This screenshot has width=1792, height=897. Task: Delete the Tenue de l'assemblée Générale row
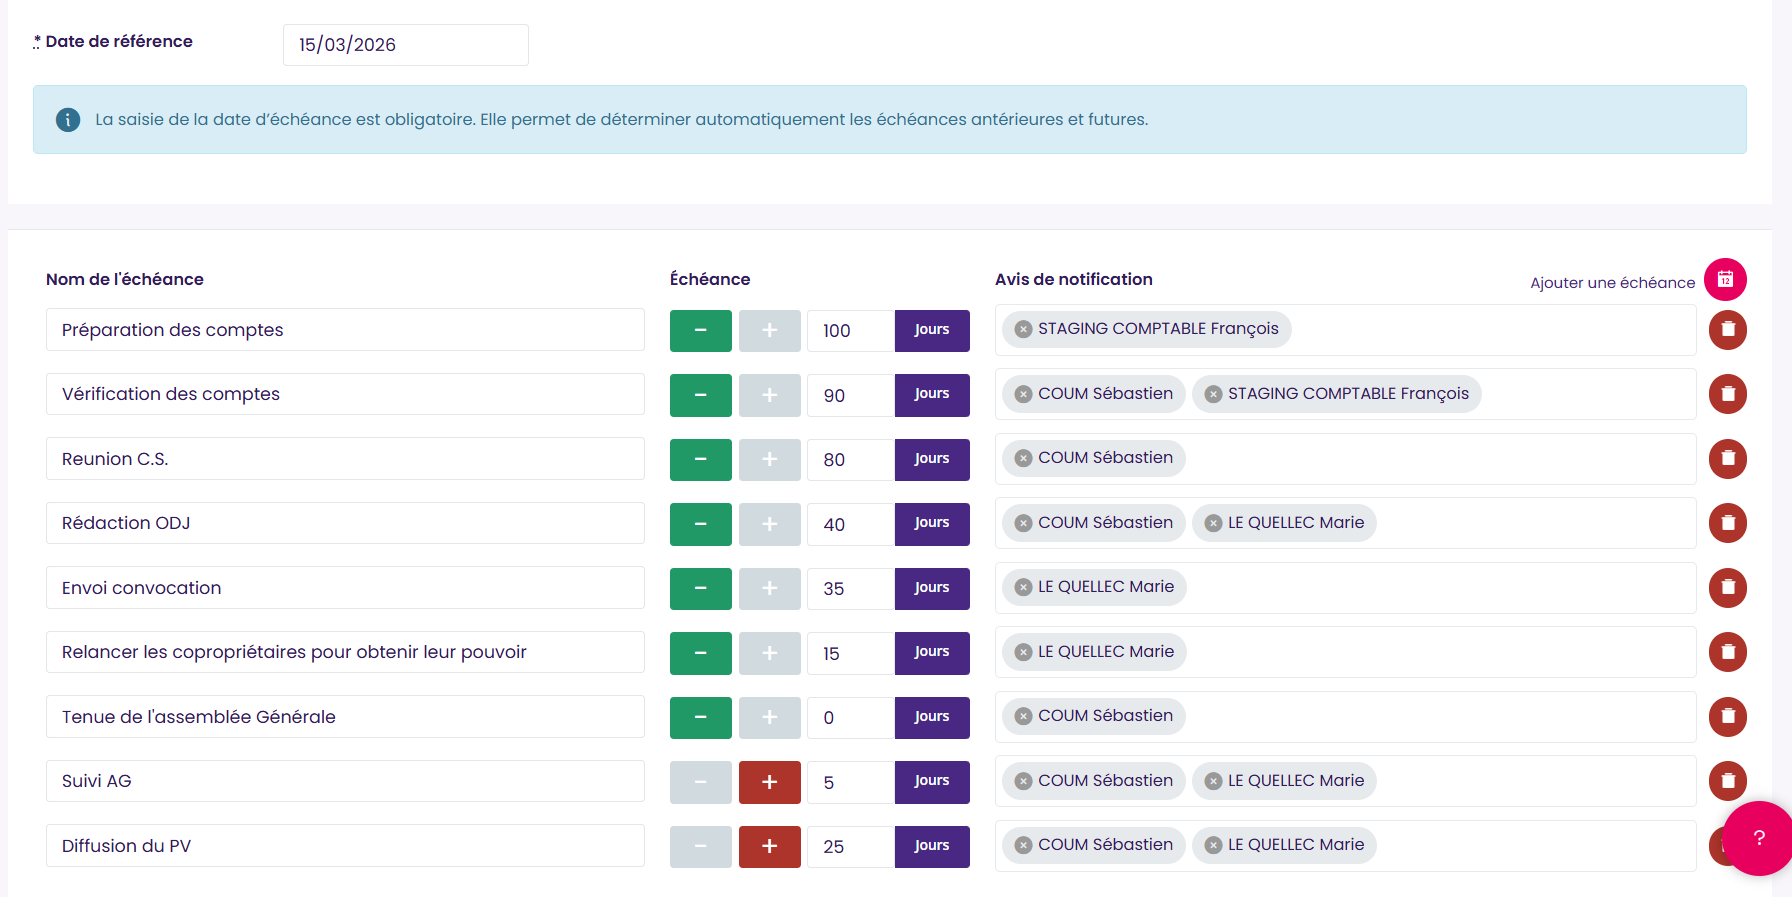coord(1727,717)
